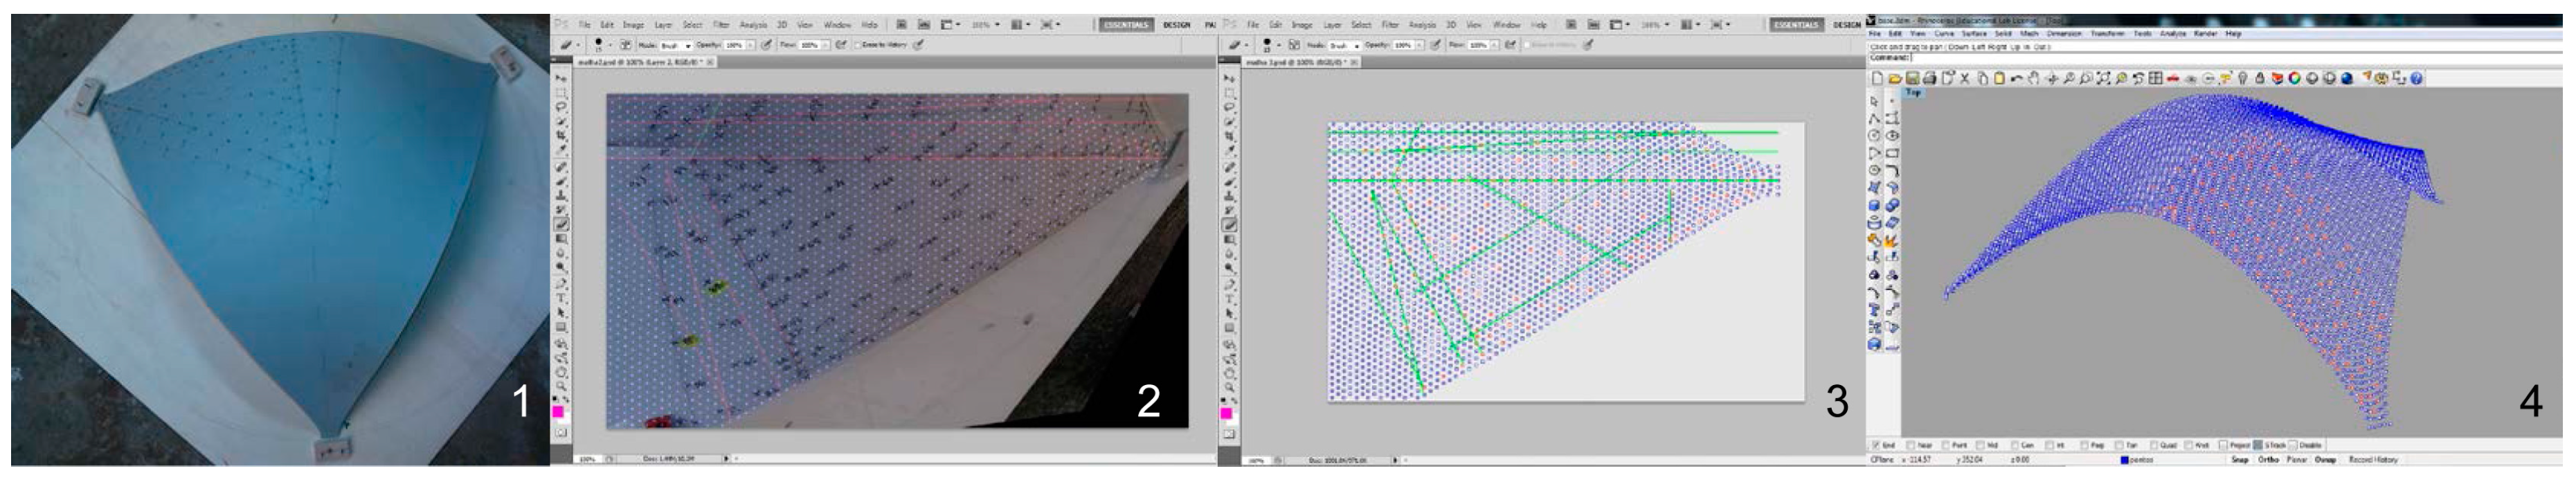Open the Transform menu in Rhino

(x=2107, y=34)
